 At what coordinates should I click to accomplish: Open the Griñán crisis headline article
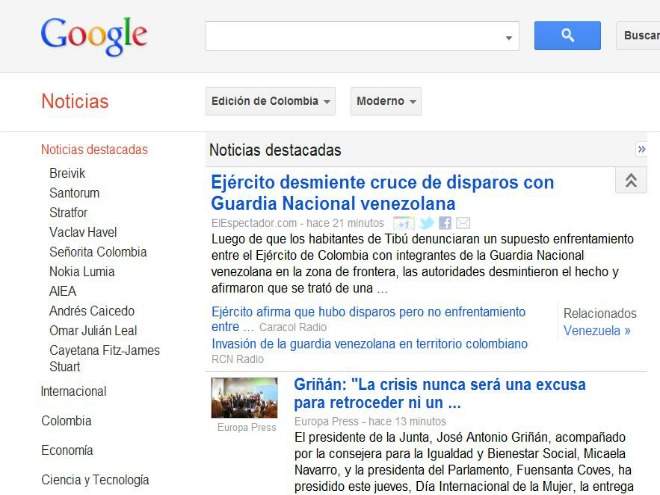[x=440, y=393]
